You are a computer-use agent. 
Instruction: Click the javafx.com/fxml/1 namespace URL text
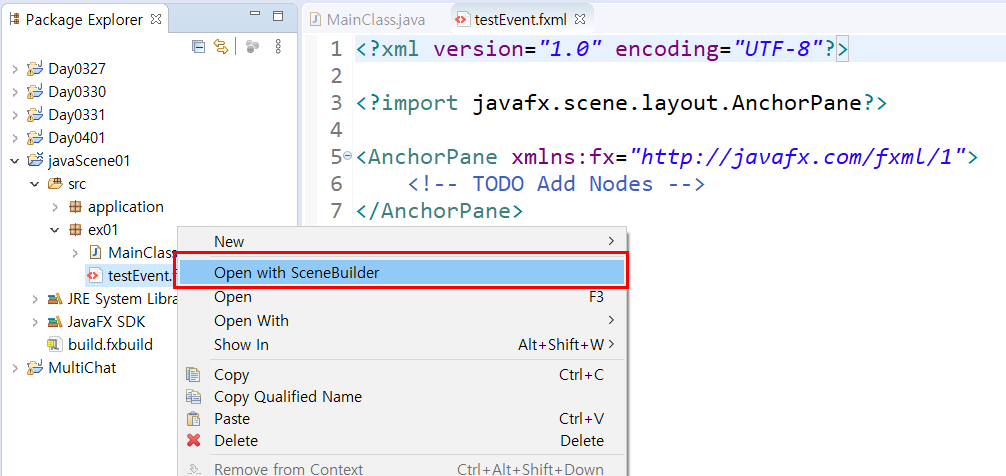click(x=798, y=156)
